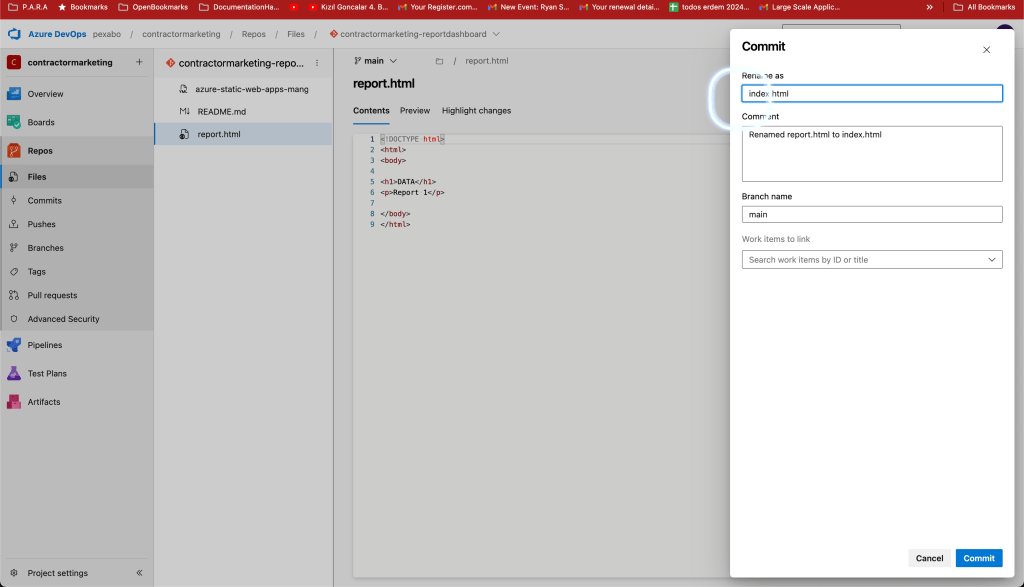
Task: Click the Advanced Security shield icon
Action: pos(14,319)
